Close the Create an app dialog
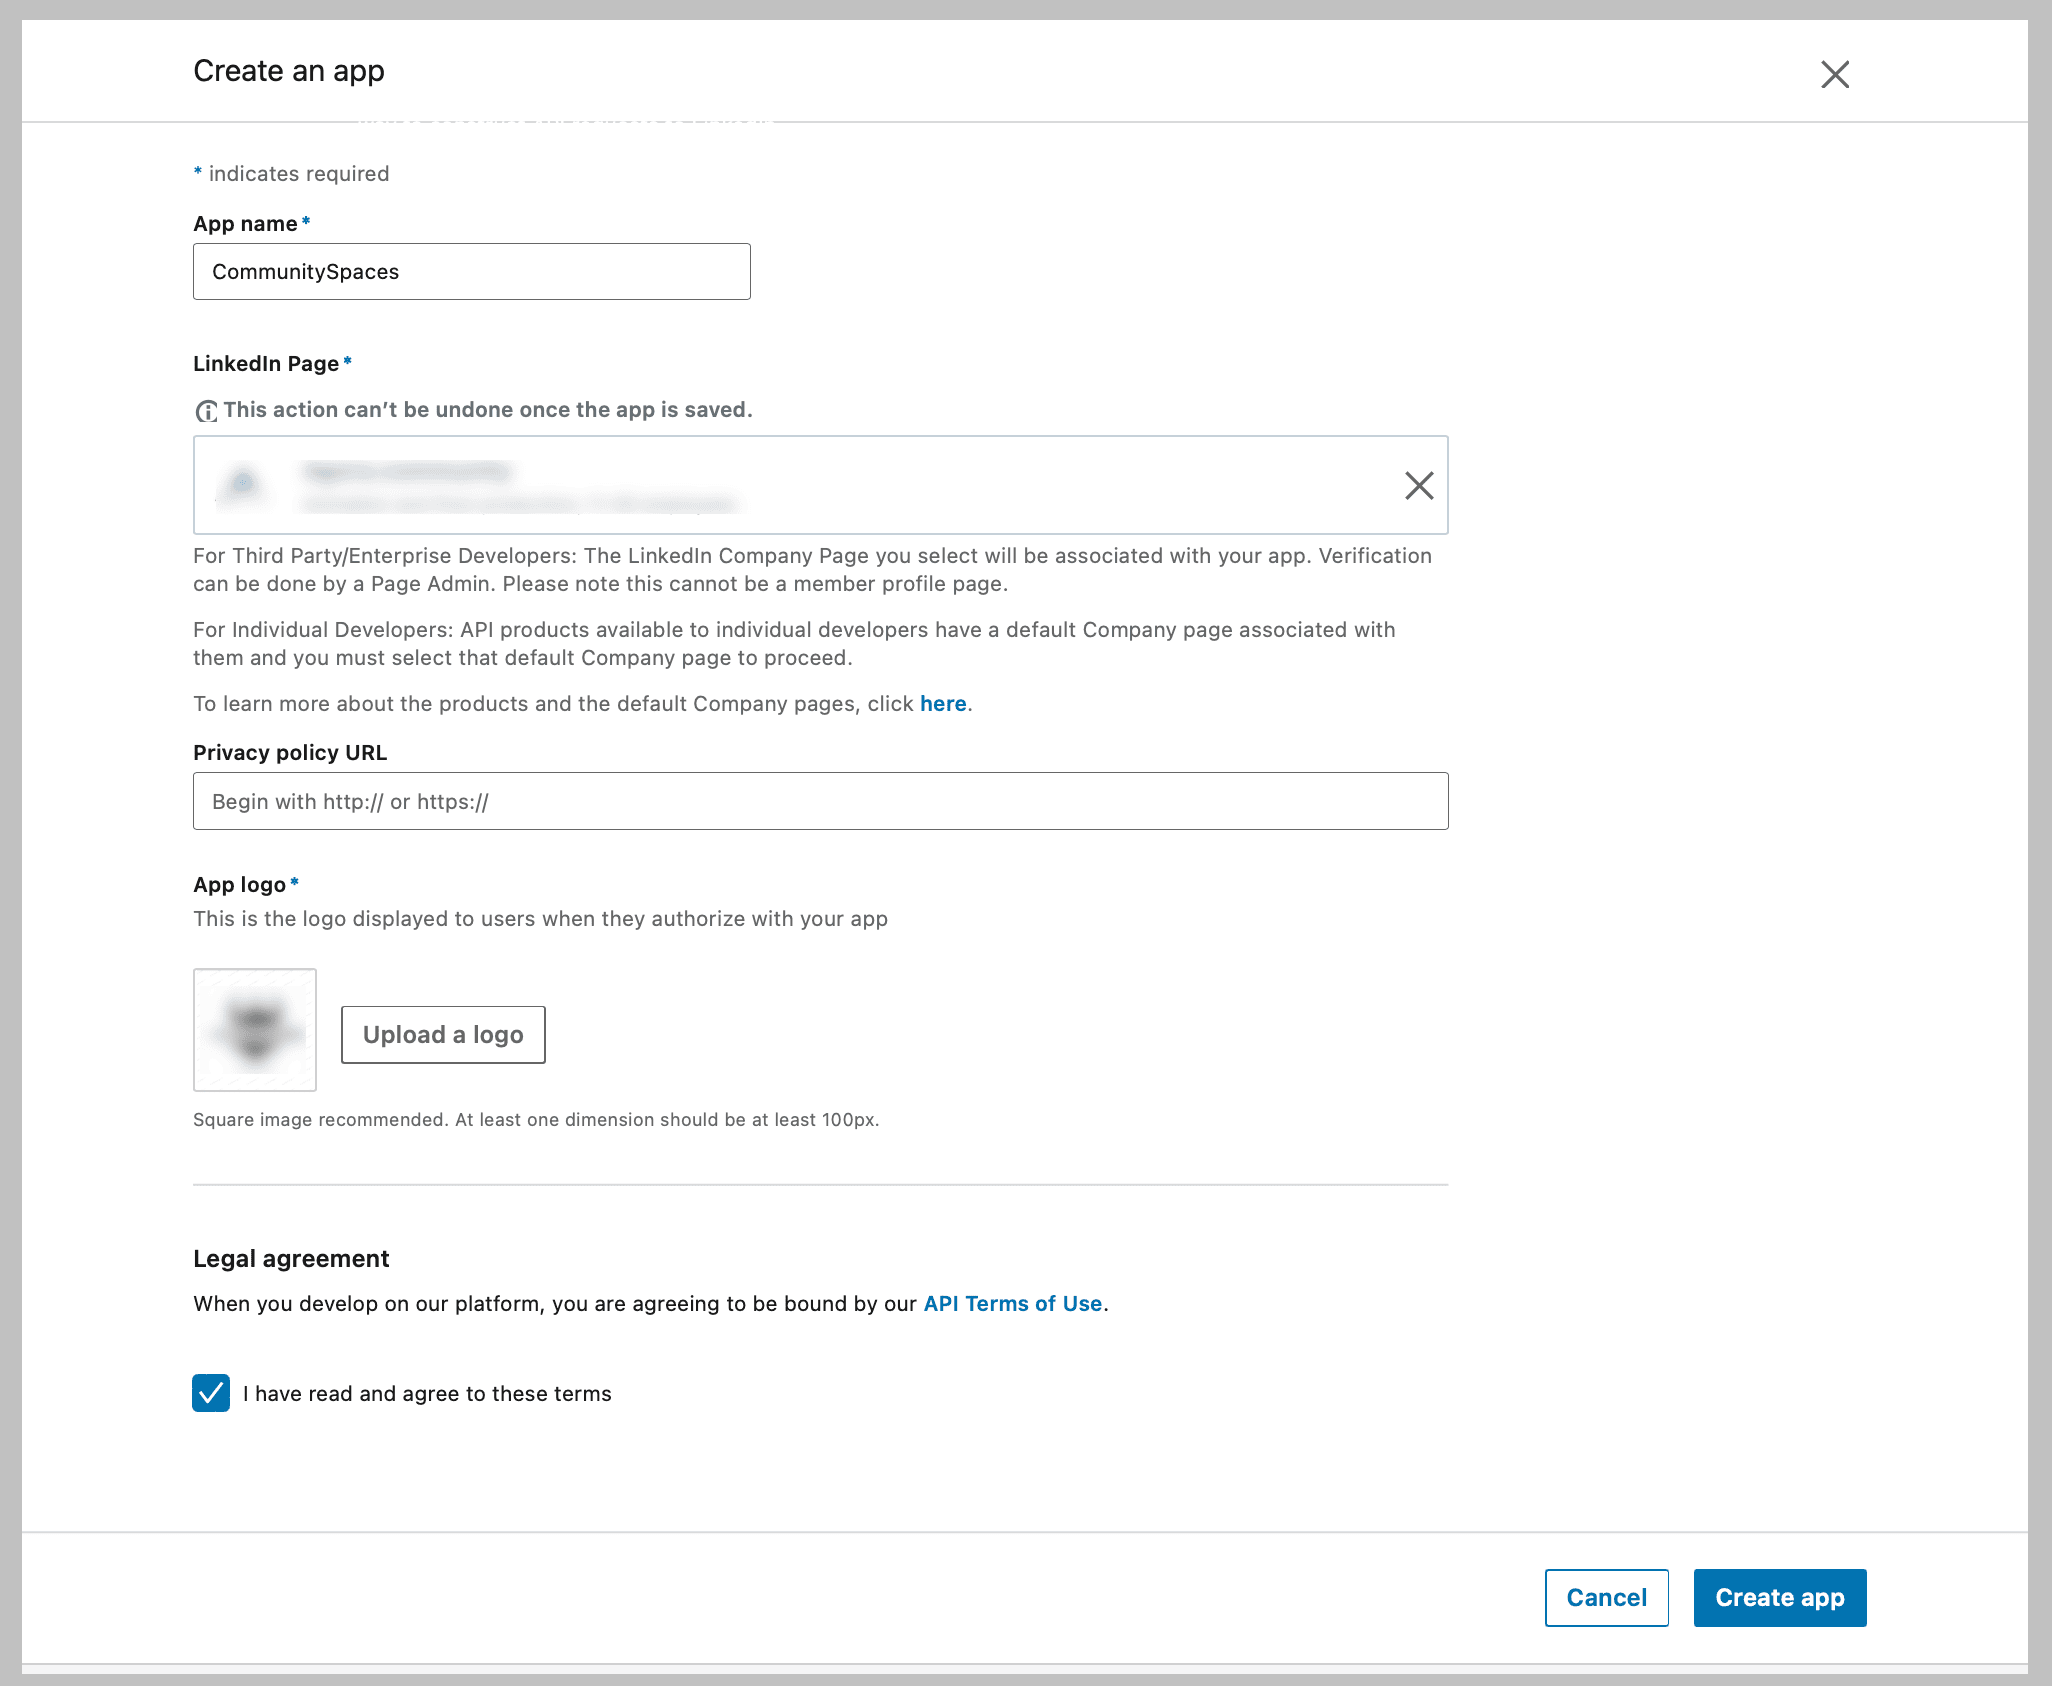Screen dimensions: 2052x1686 (x=1834, y=74)
